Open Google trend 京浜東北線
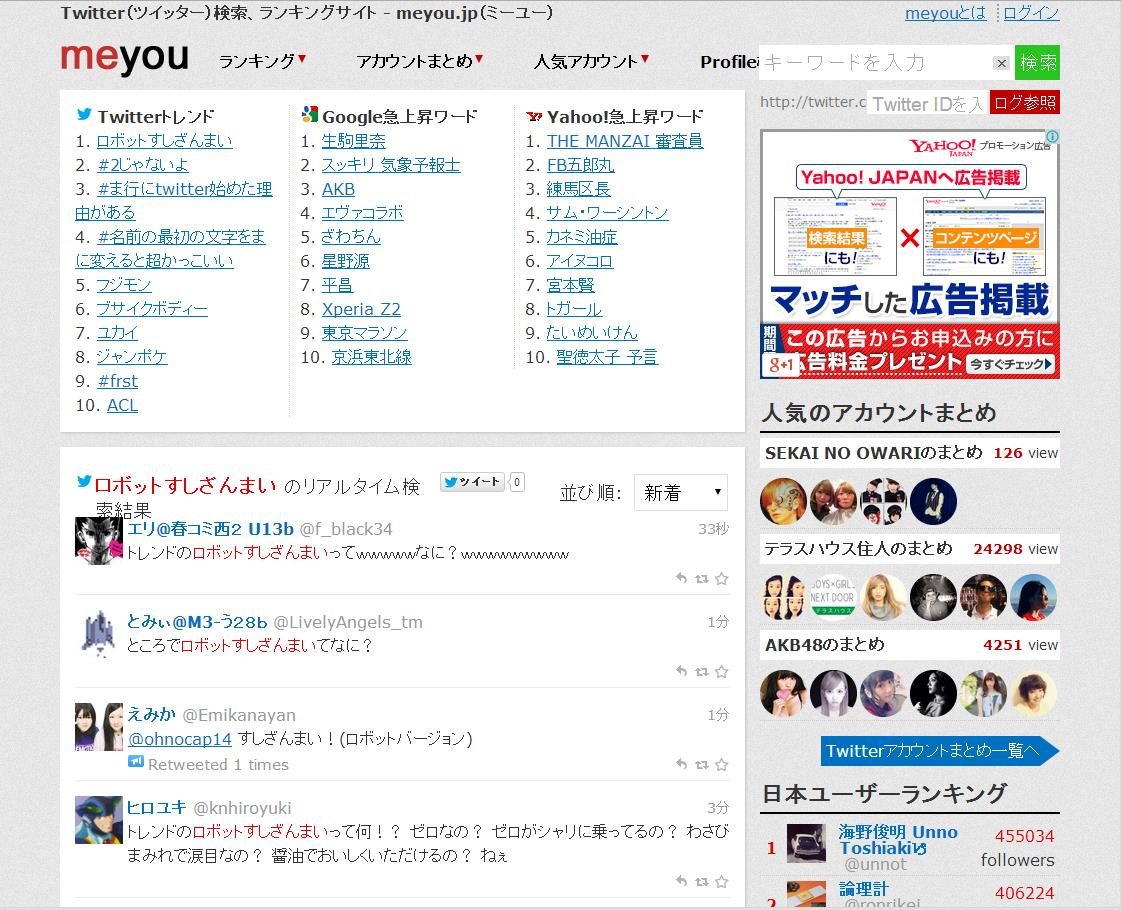Image resolution: width=1121 pixels, height=910 pixels. click(372, 357)
